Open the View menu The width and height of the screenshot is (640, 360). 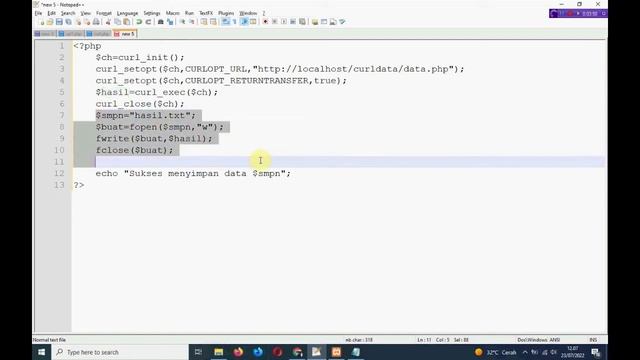coord(85,13)
